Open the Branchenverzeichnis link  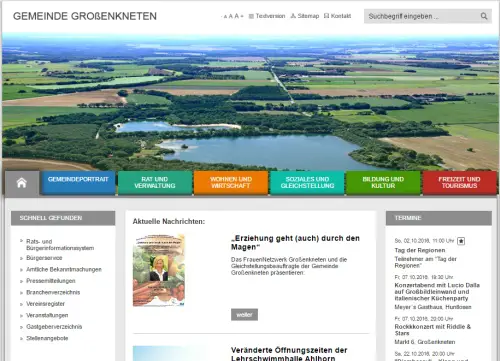[53, 292]
